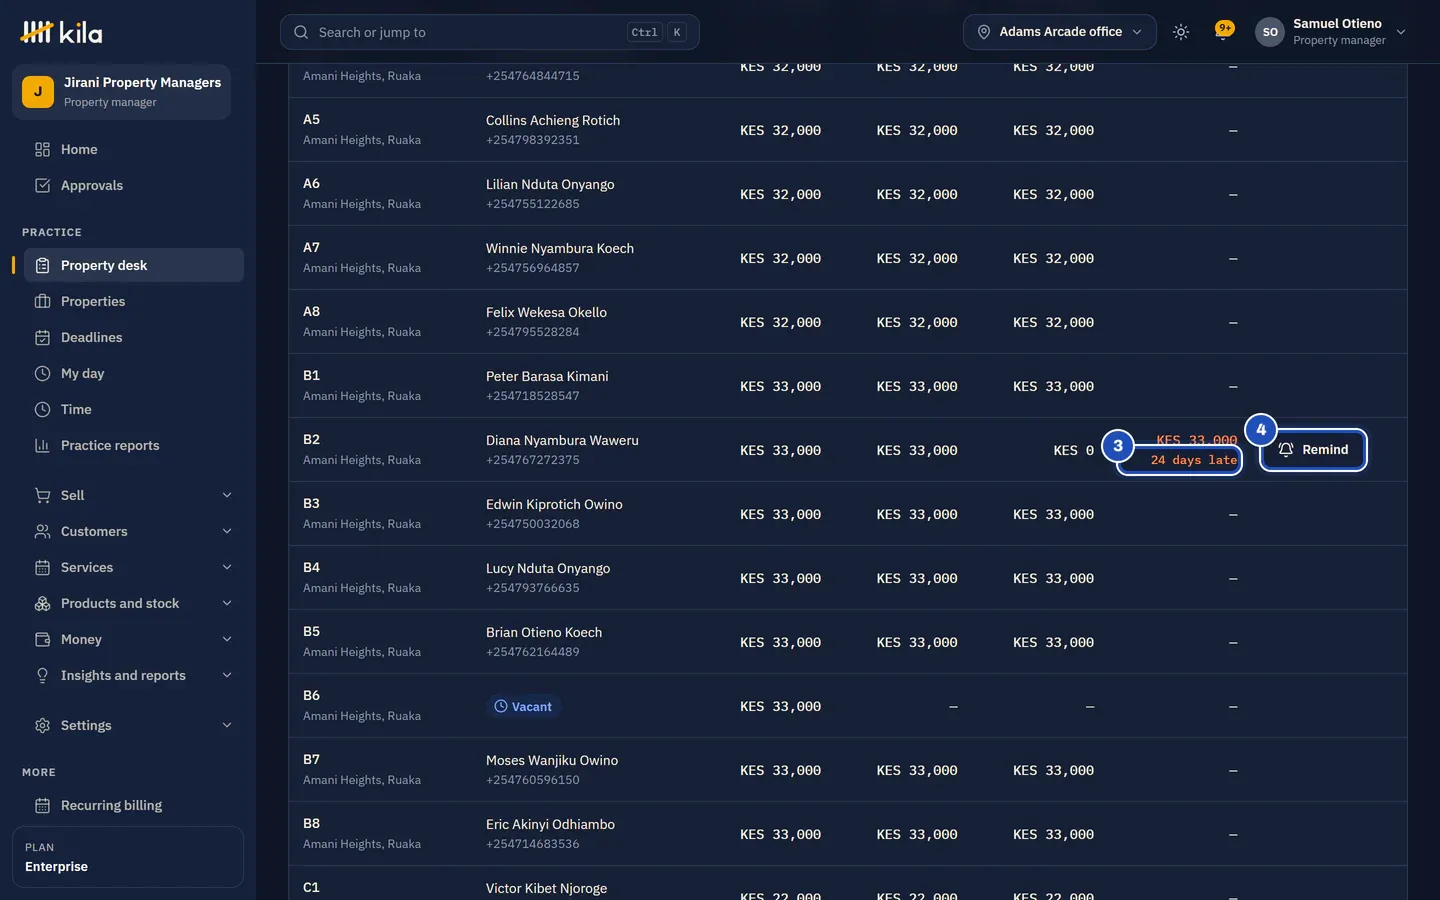Open Practice reports chart item
This screenshot has width=1440, height=900.
coord(134,445)
